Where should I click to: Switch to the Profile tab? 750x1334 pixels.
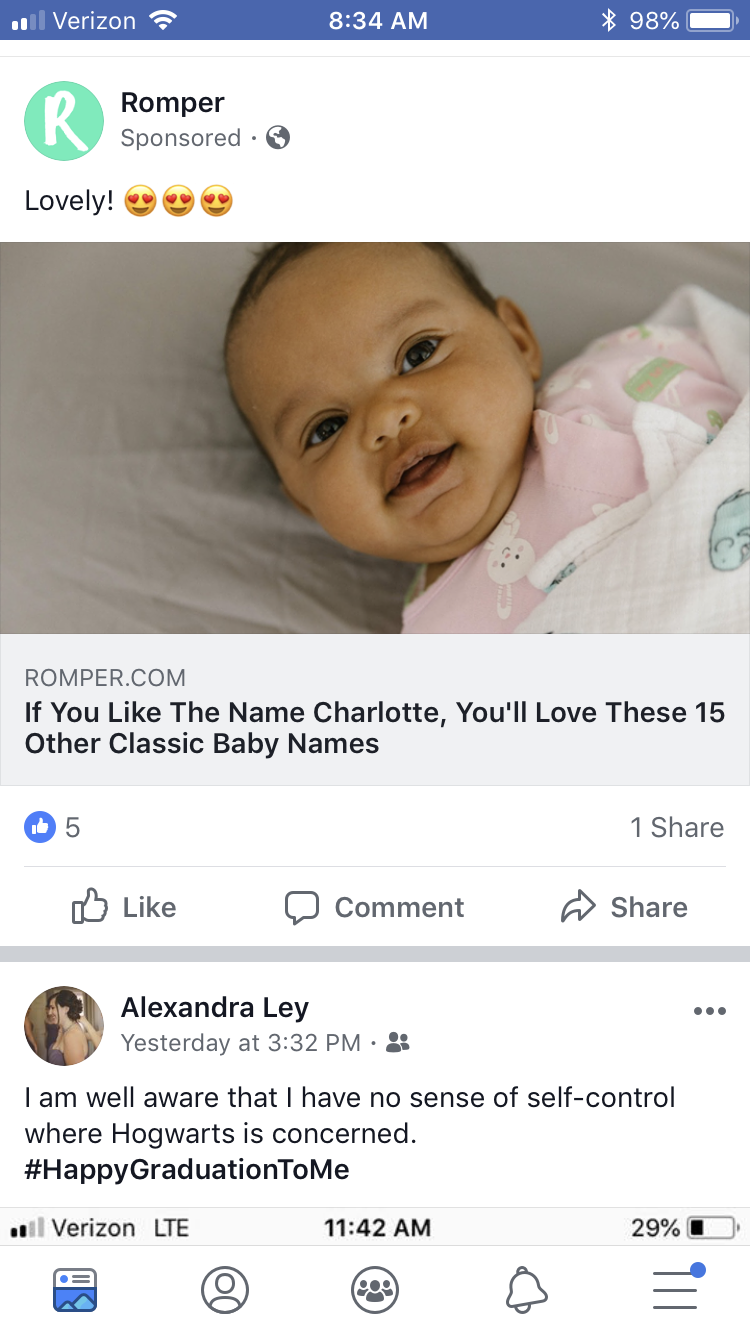pyautogui.click(x=225, y=1290)
